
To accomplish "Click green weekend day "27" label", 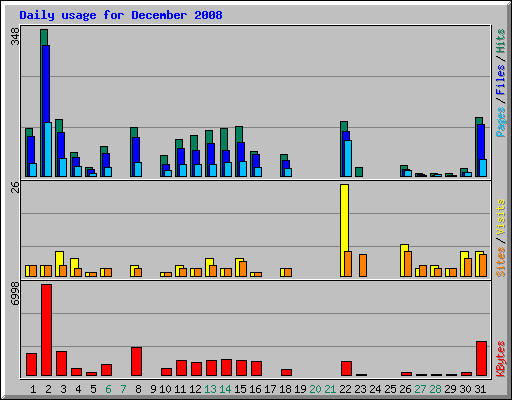I will [420, 389].
